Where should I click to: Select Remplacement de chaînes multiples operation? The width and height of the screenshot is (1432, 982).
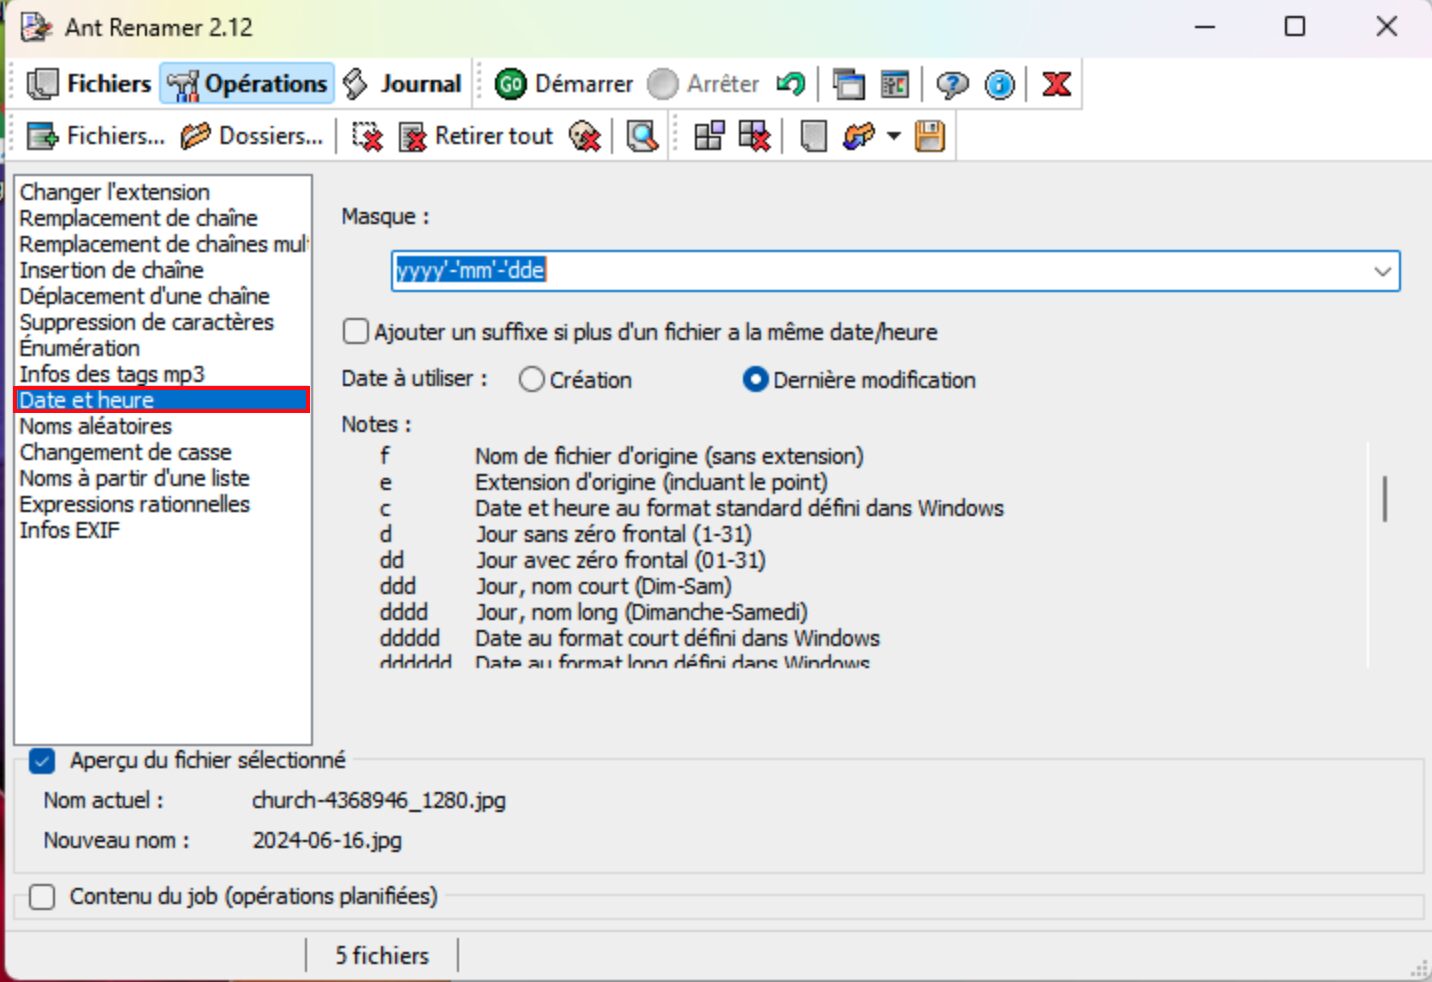tap(163, 244)
